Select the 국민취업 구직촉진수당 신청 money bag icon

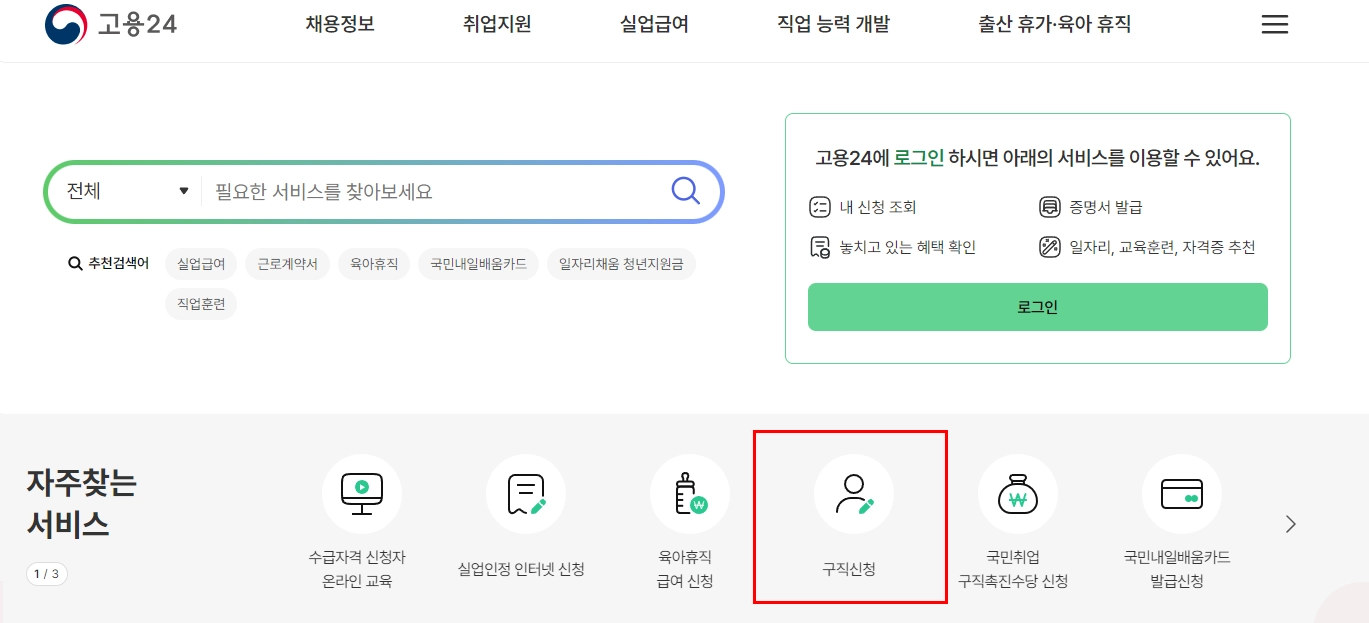coord(1017,493)
